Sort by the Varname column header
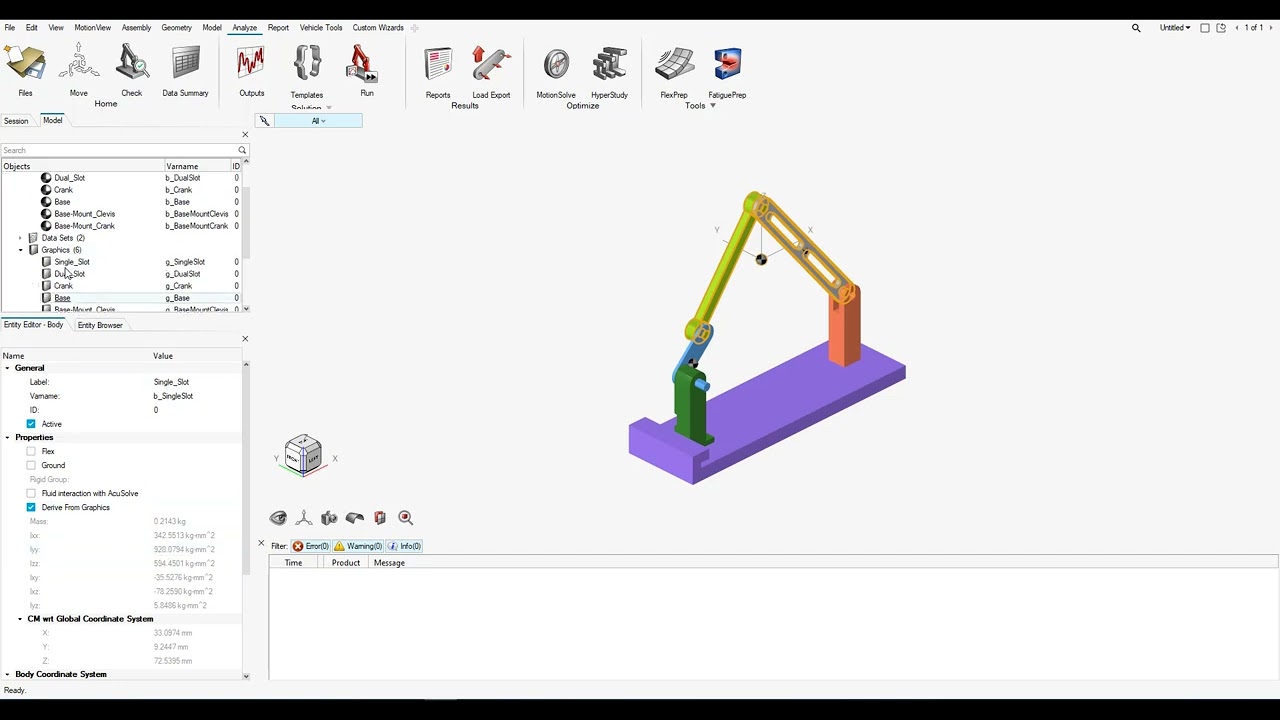 coord(197,166)
